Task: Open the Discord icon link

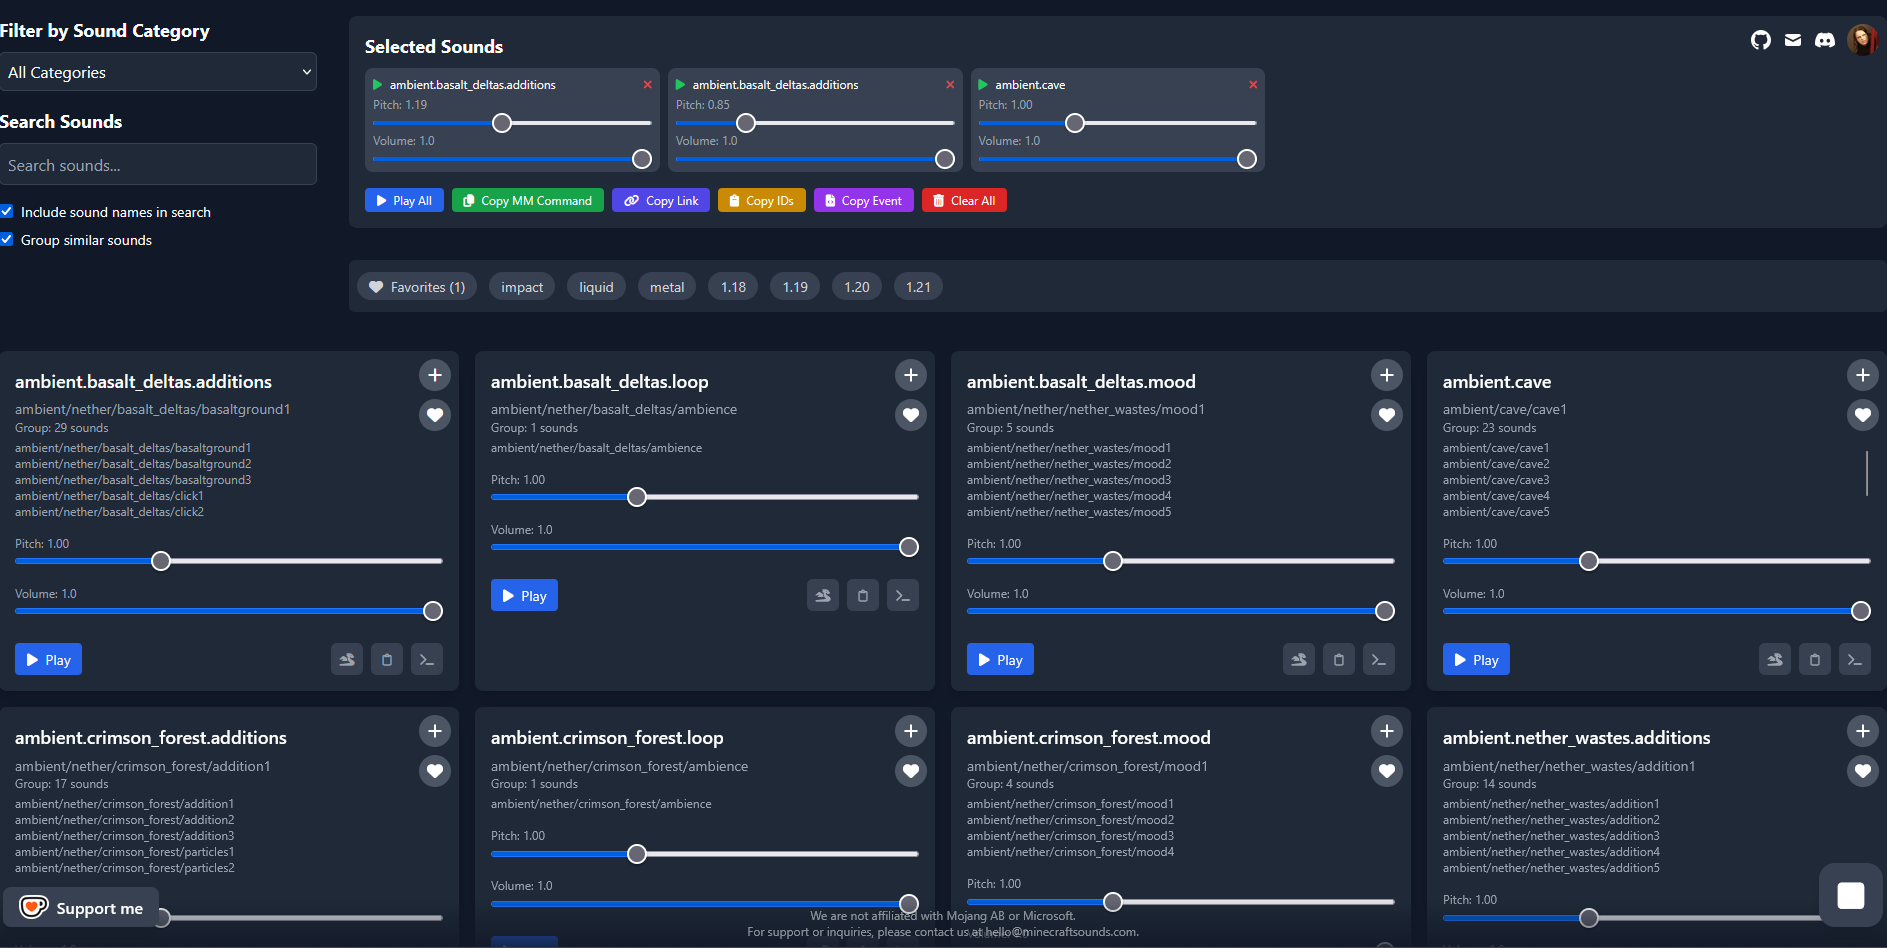Action: [1824, 40]
